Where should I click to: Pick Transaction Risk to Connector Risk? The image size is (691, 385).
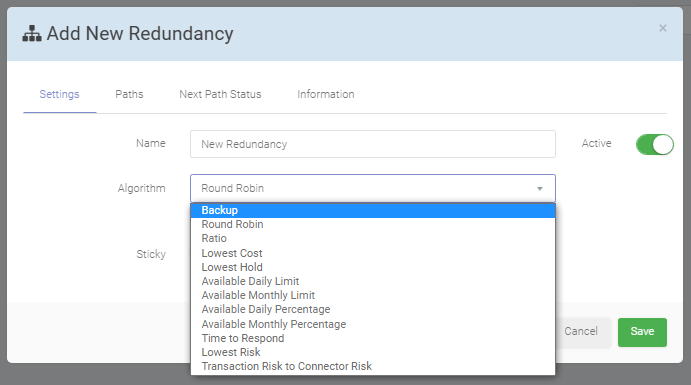pyautogui.click(x=373, y=366)
